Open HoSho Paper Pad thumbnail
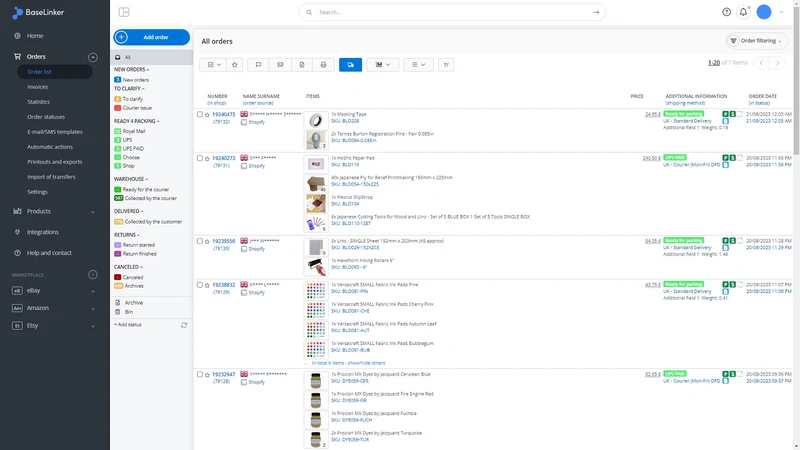Image resolution: width=800 pixels, height=450 pixels. [x=316, y=164]
